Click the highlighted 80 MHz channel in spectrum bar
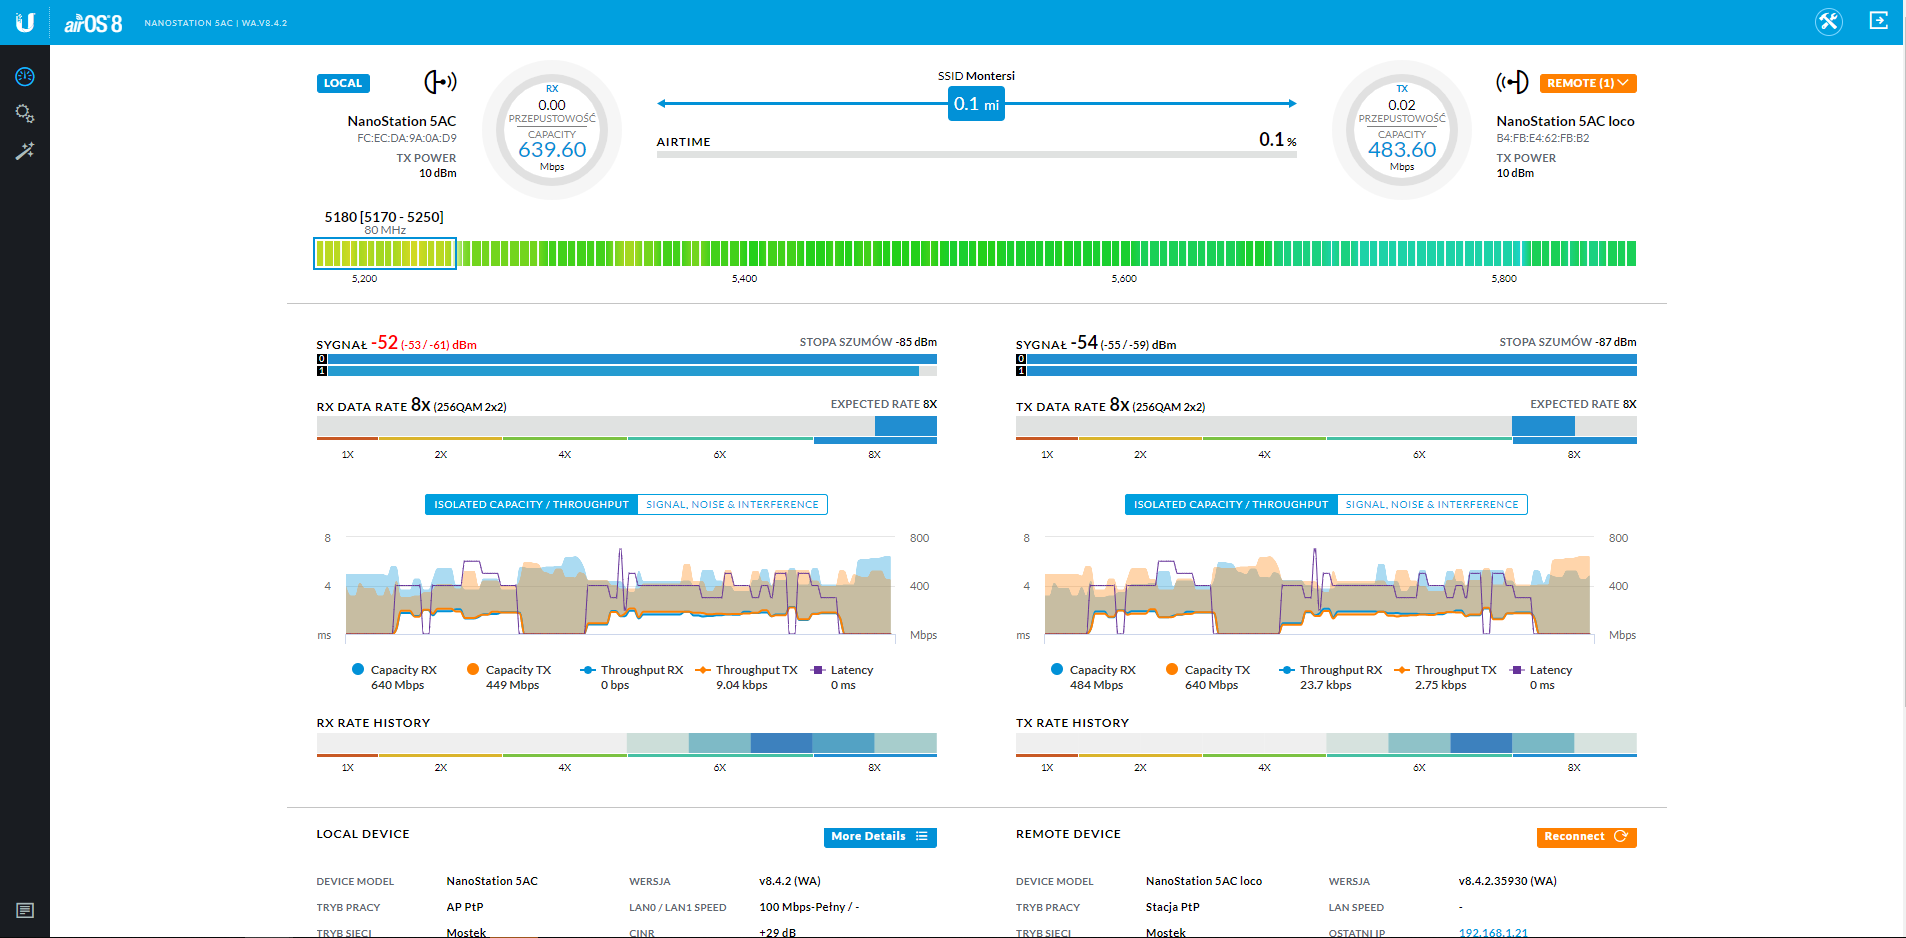 385,254
